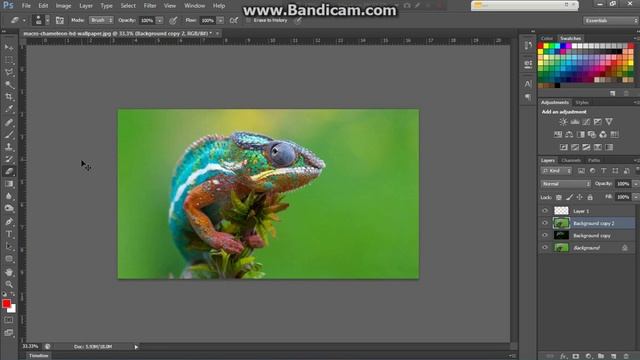Select the Eraser tool
This screenshot has height=360, width=640.
(9, 171)
